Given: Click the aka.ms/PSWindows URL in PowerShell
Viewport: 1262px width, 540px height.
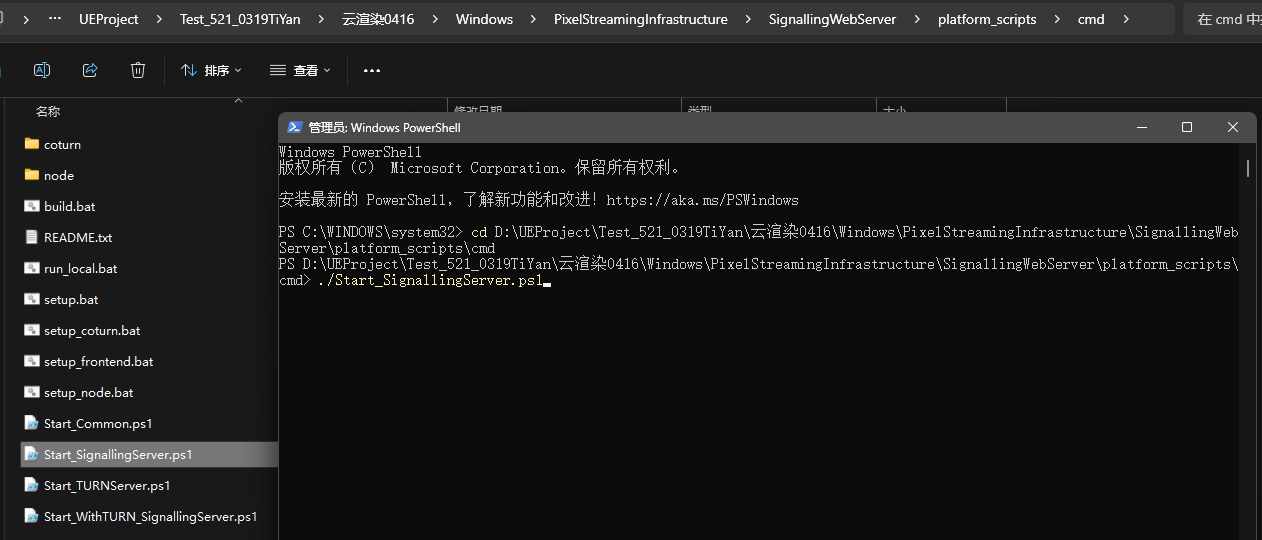Looking at the screenshot, I should (702, 200).
